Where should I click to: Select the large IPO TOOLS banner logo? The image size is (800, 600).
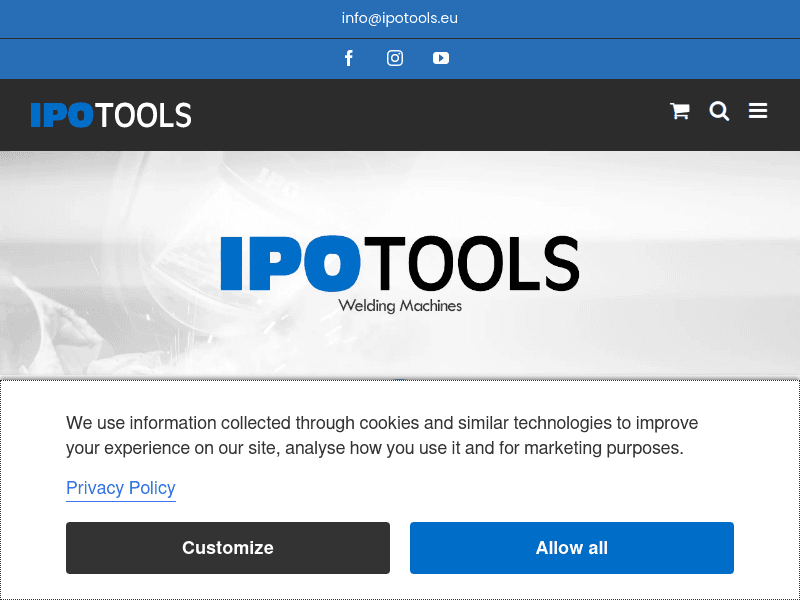point(400,263)
